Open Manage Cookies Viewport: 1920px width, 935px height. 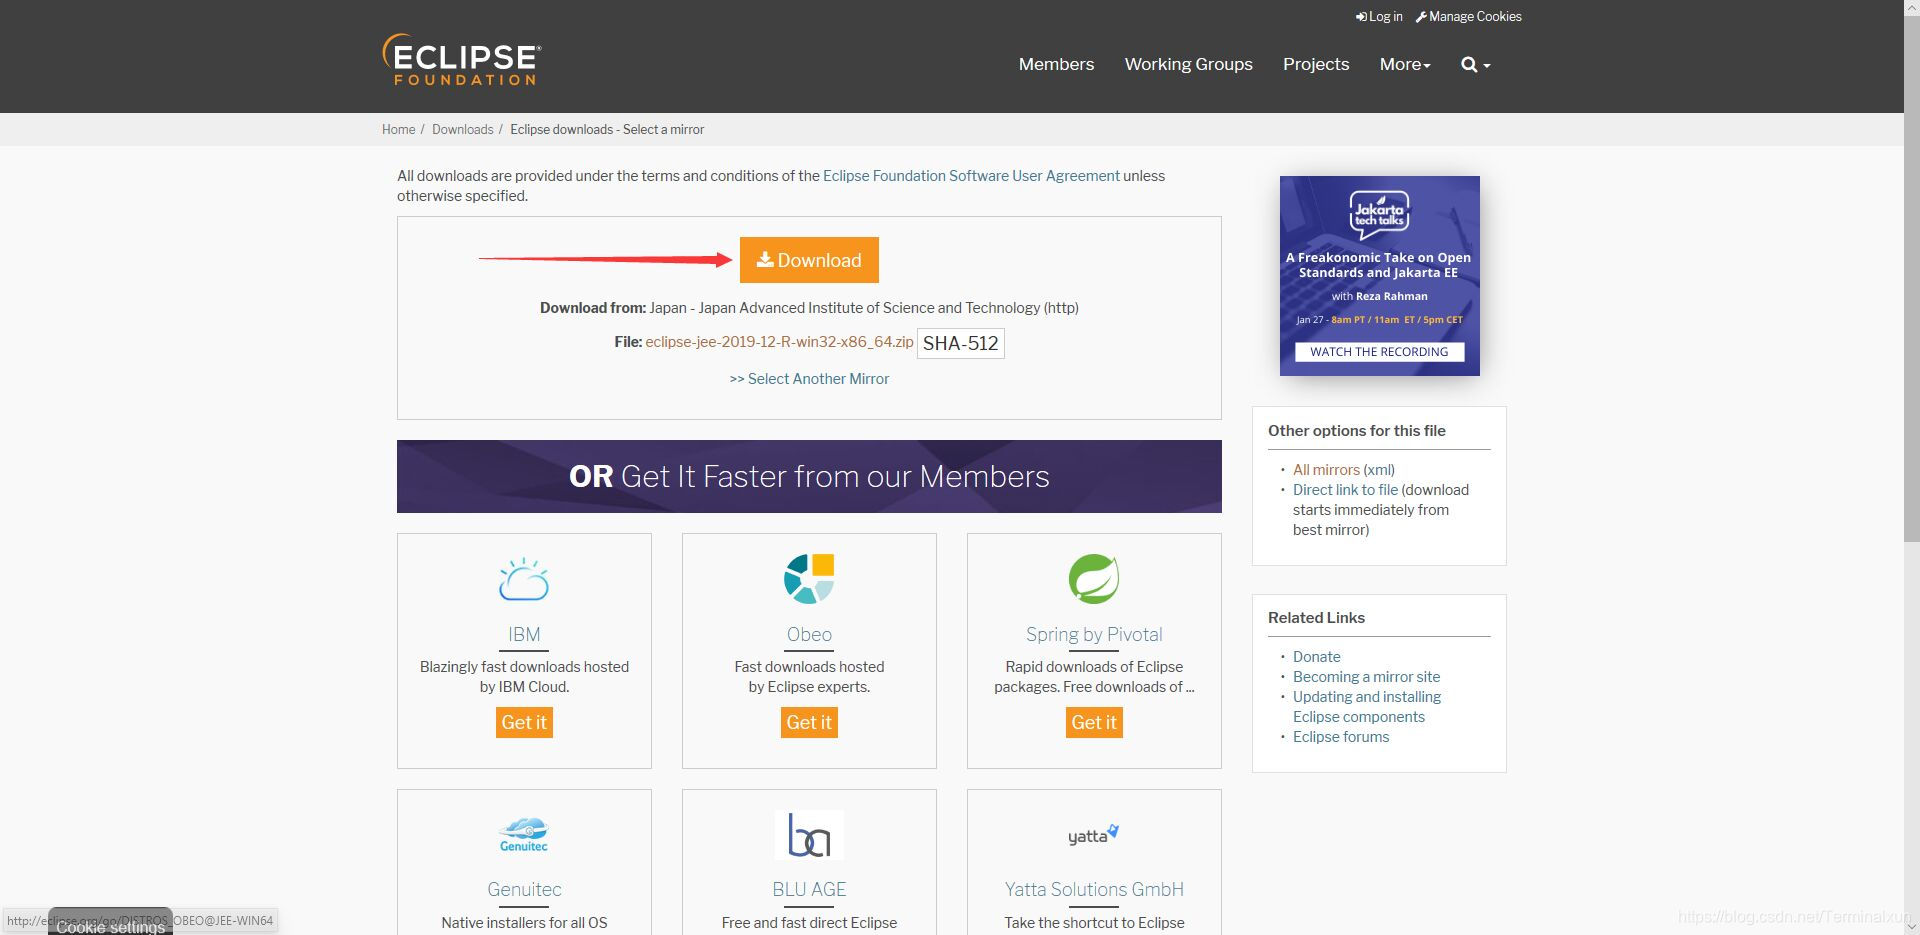tap(1468, 16)
